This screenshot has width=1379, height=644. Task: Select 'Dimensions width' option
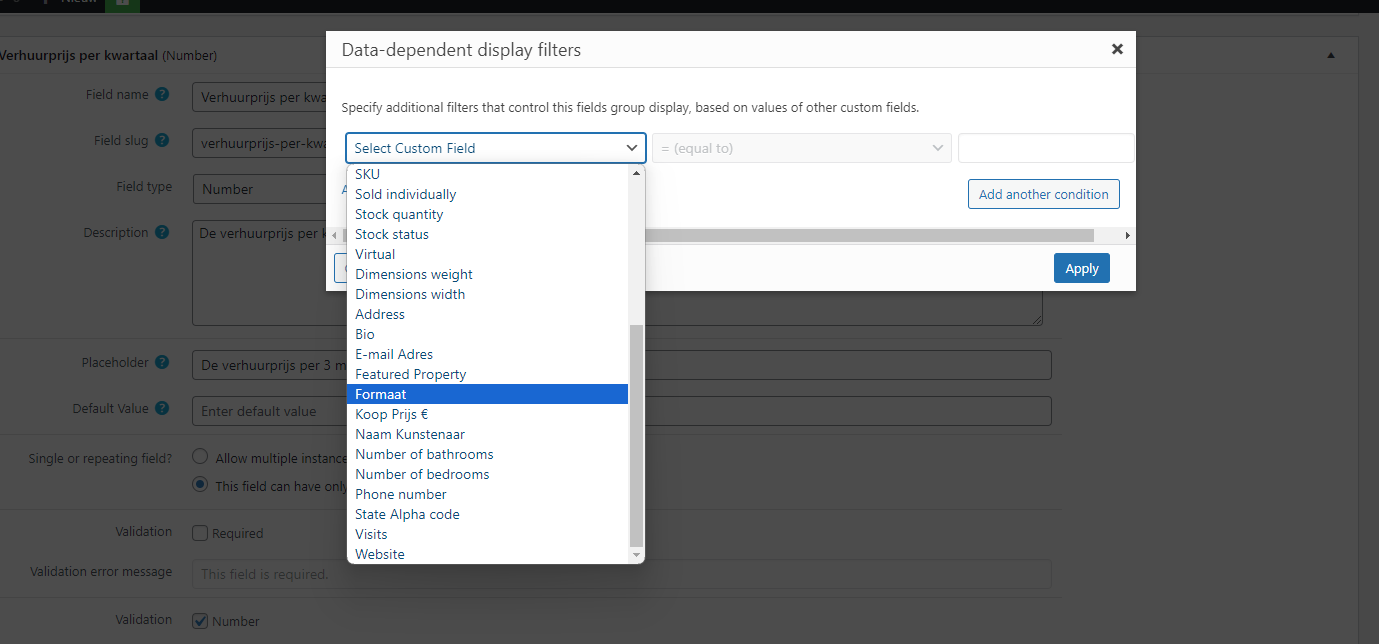tap(487, 294)
